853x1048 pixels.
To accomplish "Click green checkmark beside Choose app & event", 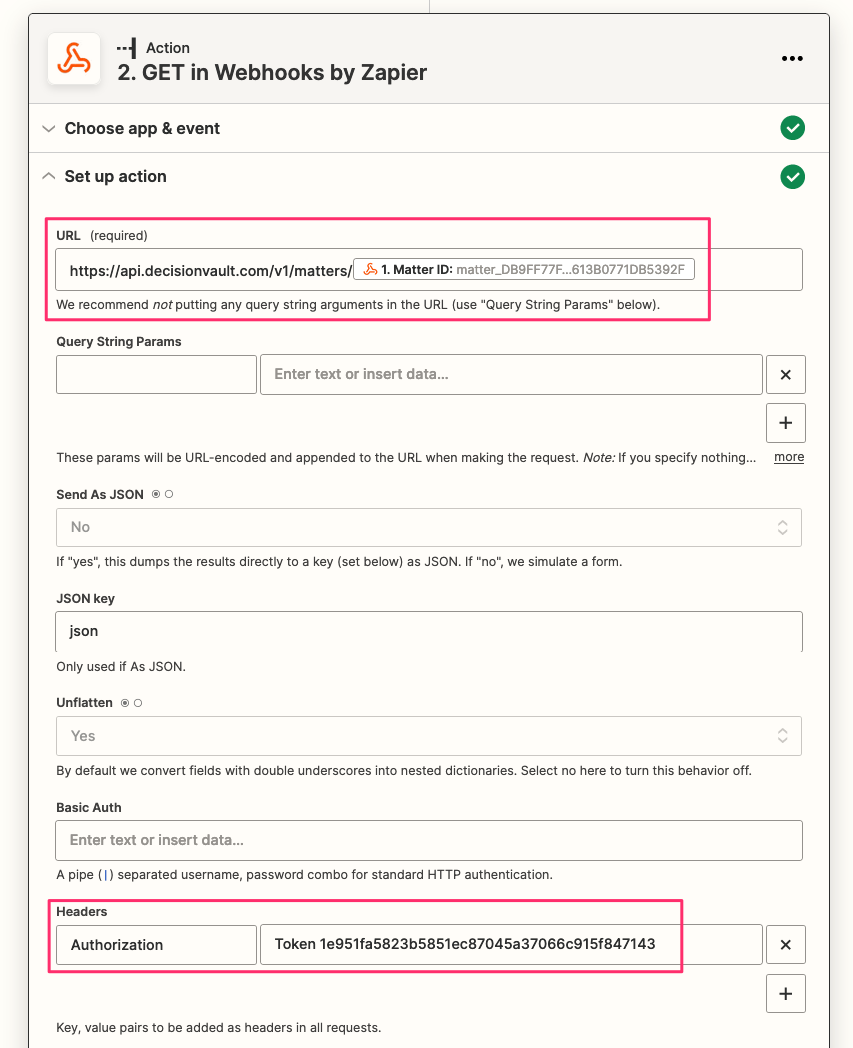I will [792, 128].
